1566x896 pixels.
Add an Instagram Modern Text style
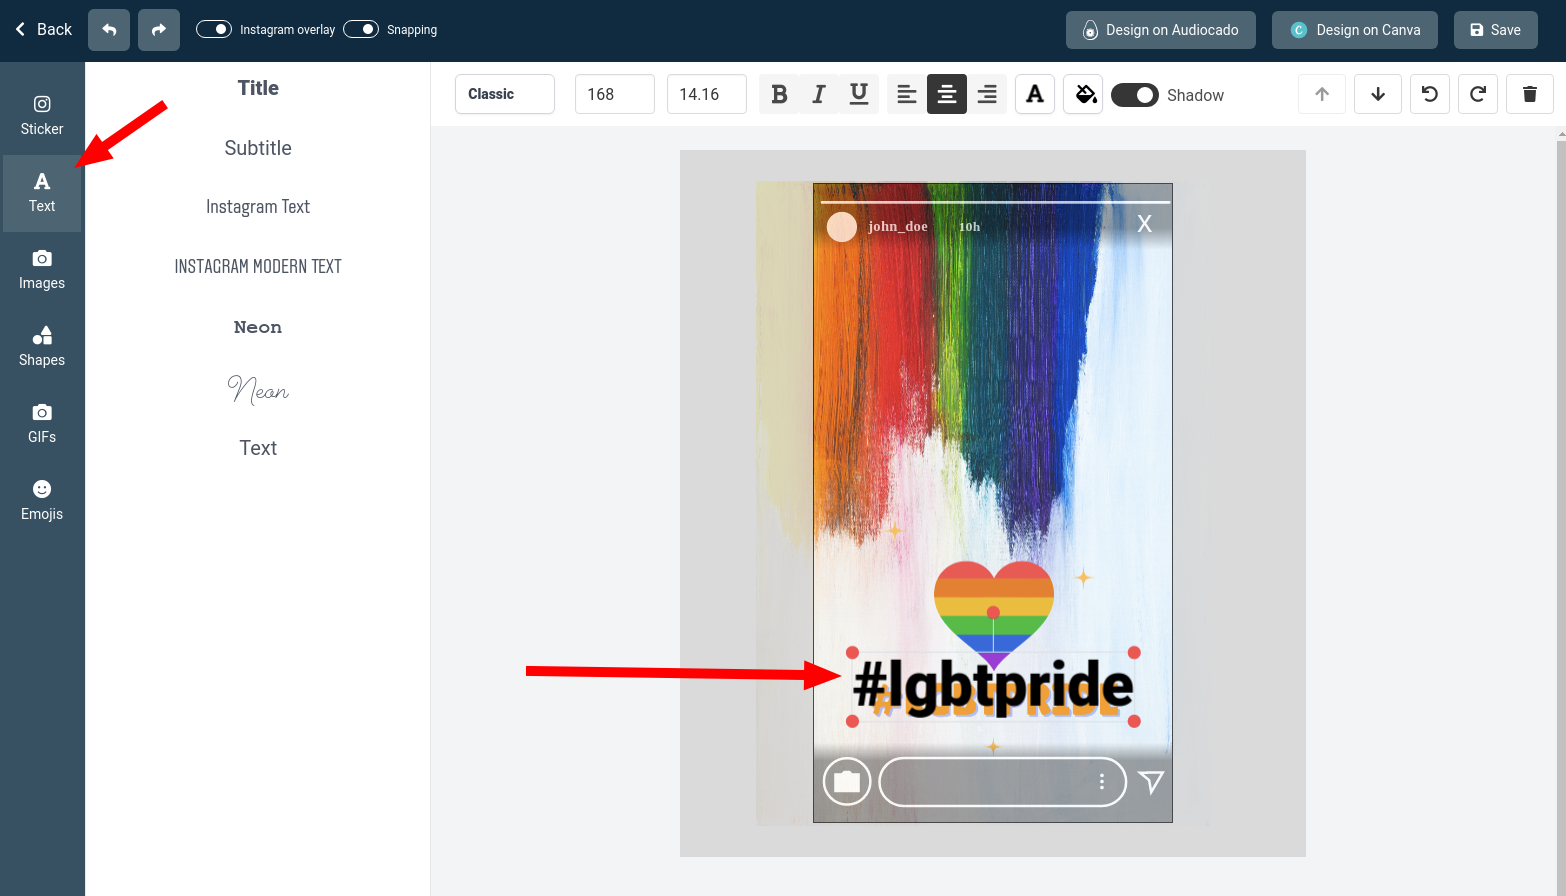click(258, 267)
